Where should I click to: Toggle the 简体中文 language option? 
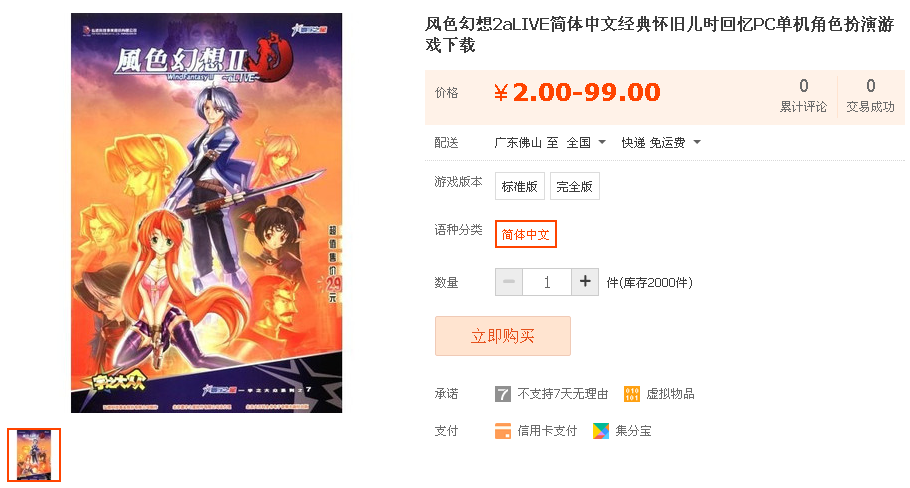point(526,234)
